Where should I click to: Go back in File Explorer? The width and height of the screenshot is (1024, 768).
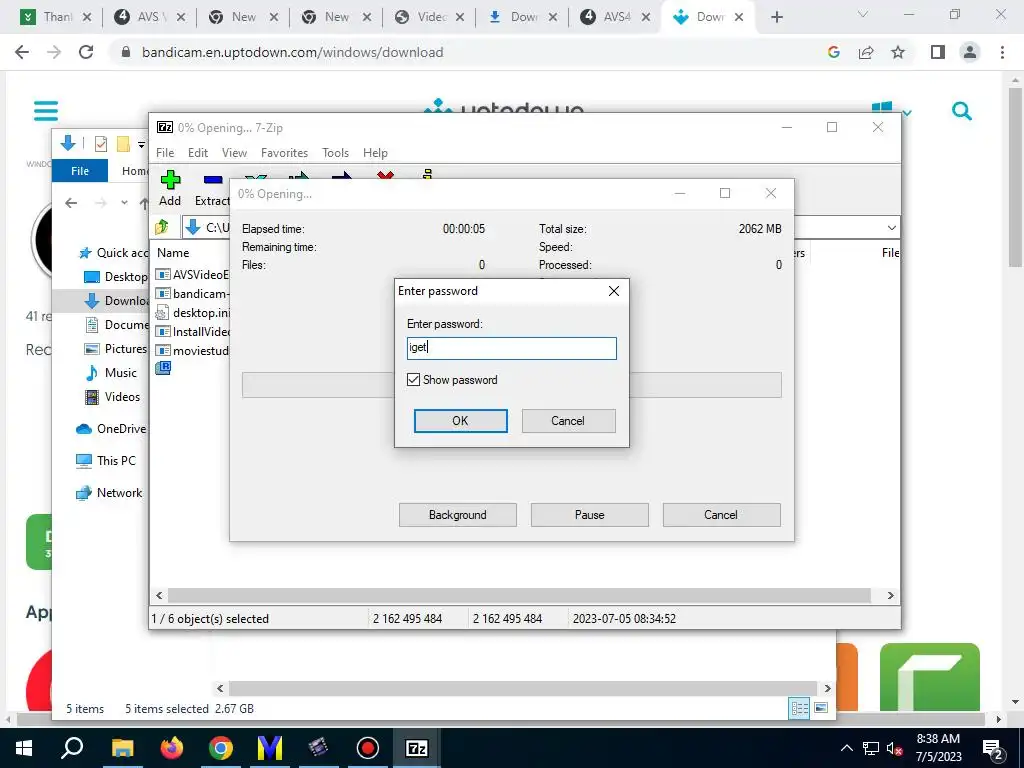pos(71,203)
